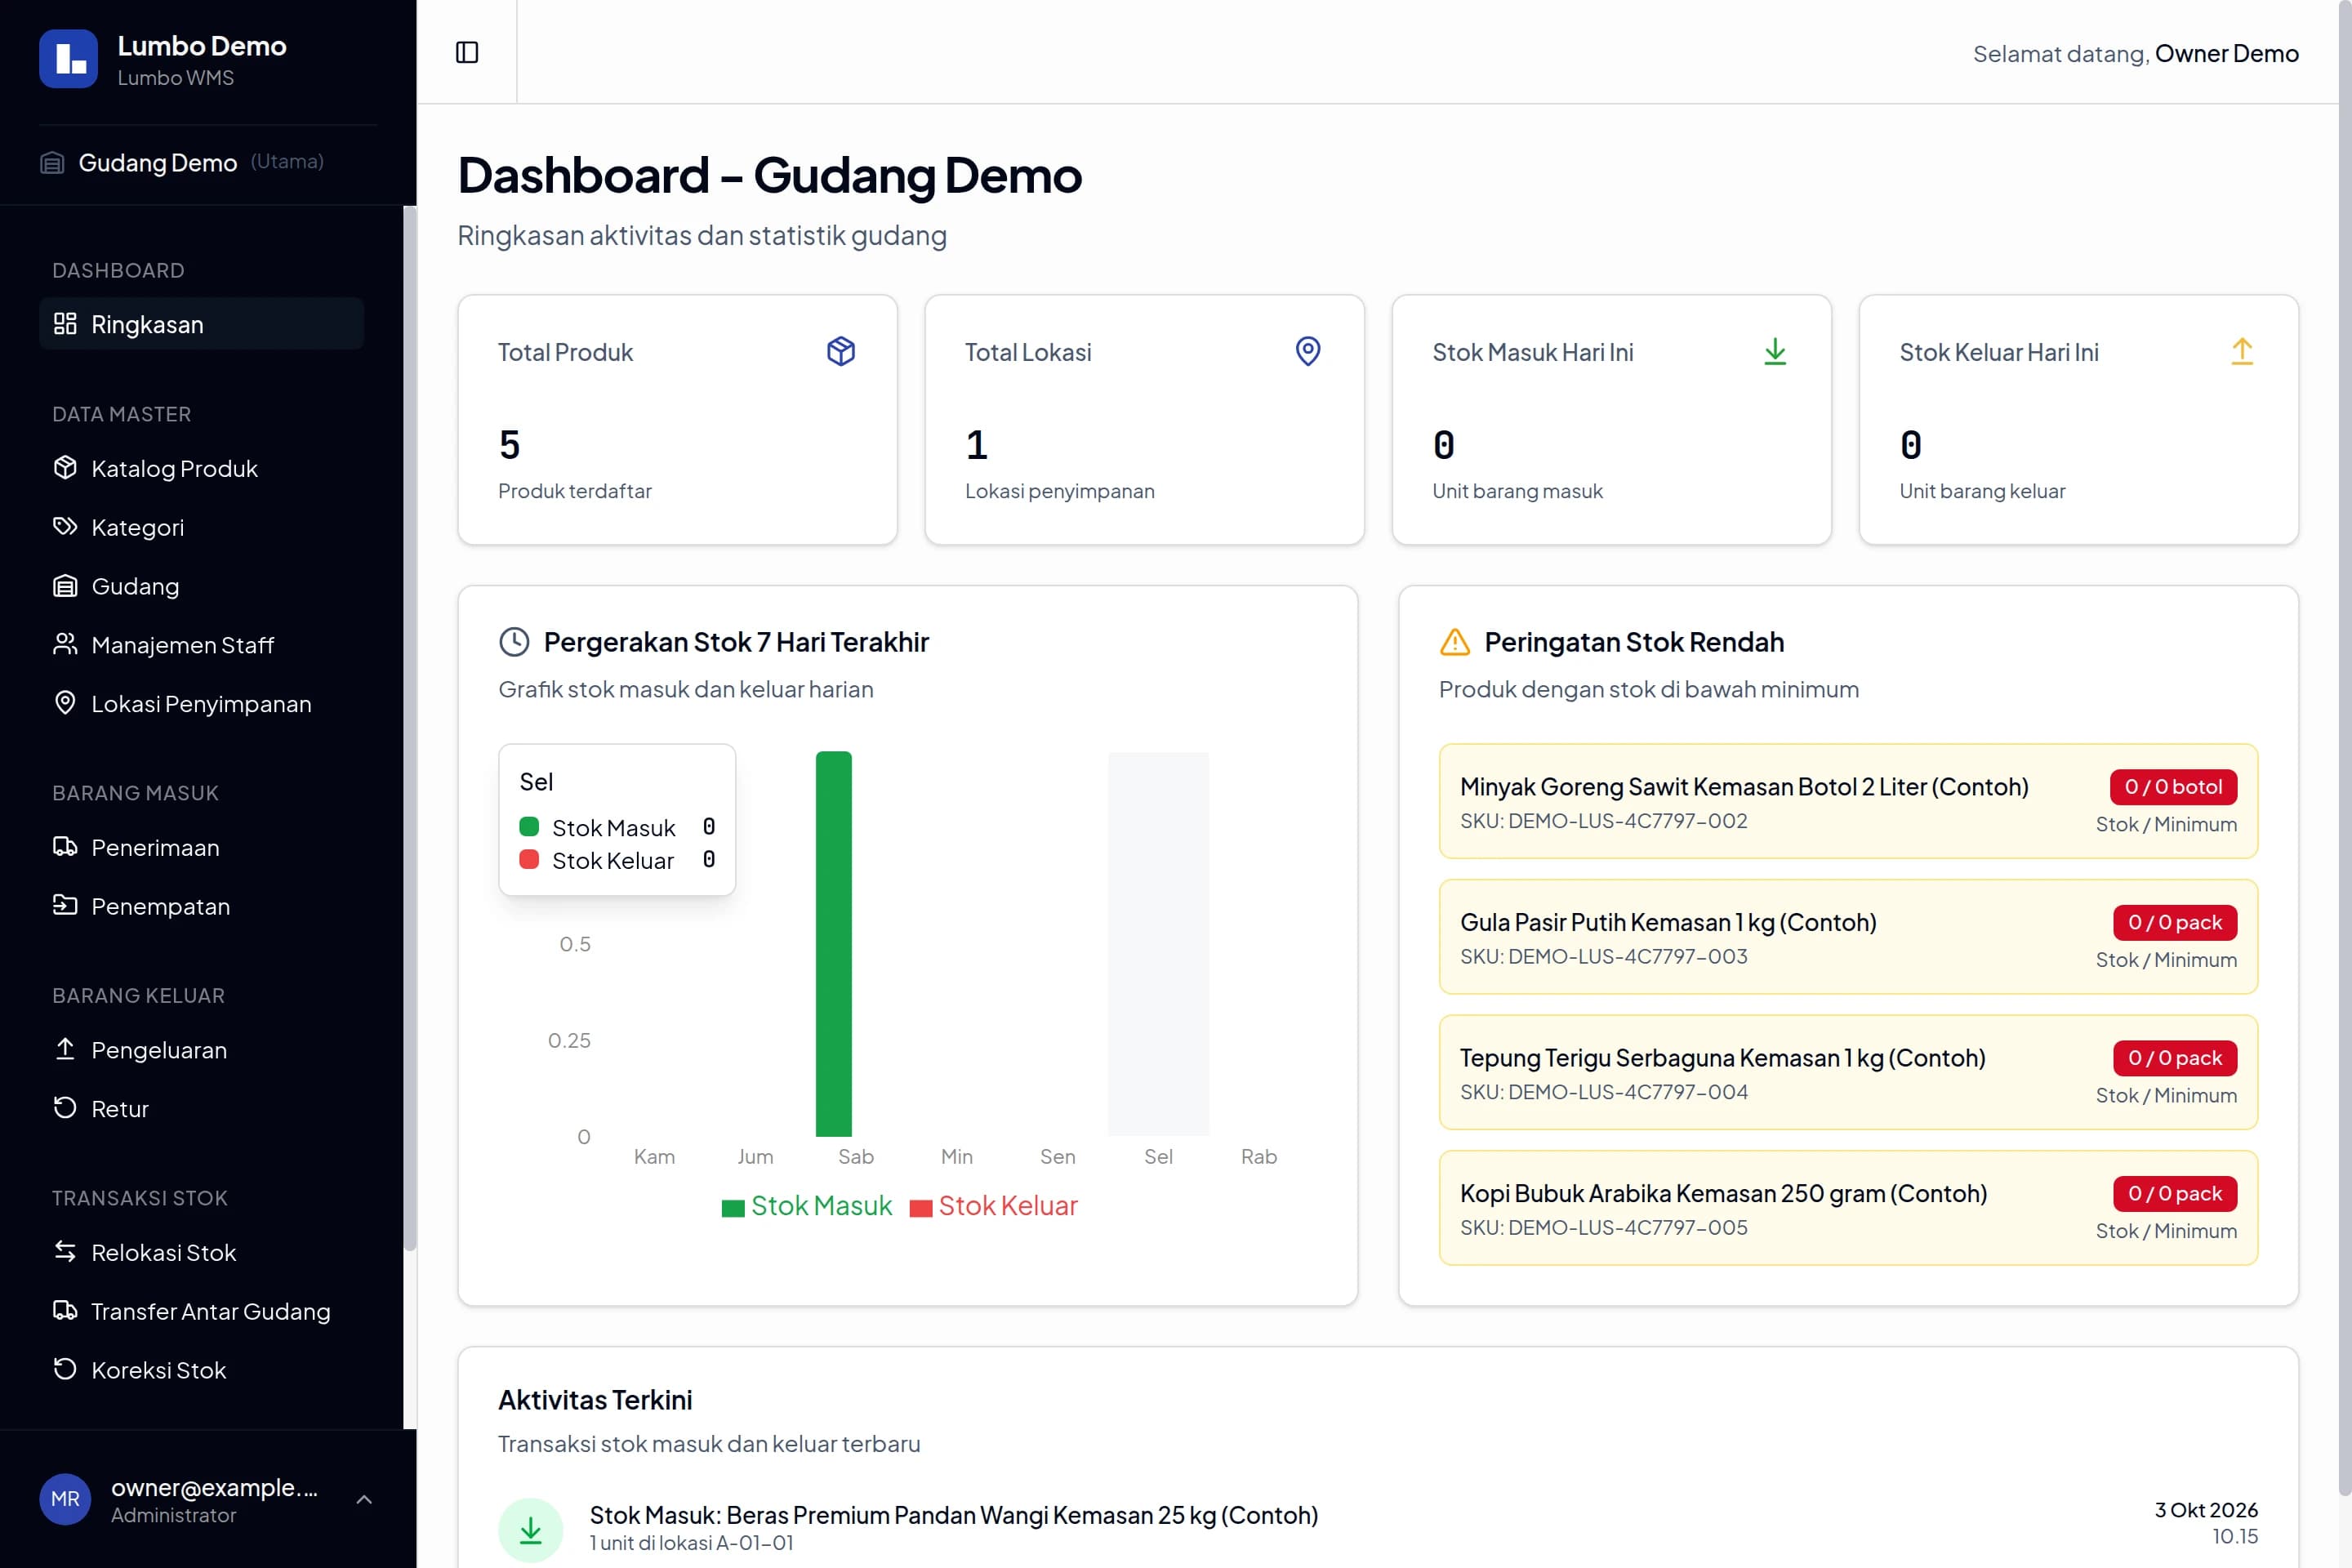Toggle Stok Keluar legend in chart
The width and height of the screenshot is (2352, 1568).
(x=993, y=1206)
